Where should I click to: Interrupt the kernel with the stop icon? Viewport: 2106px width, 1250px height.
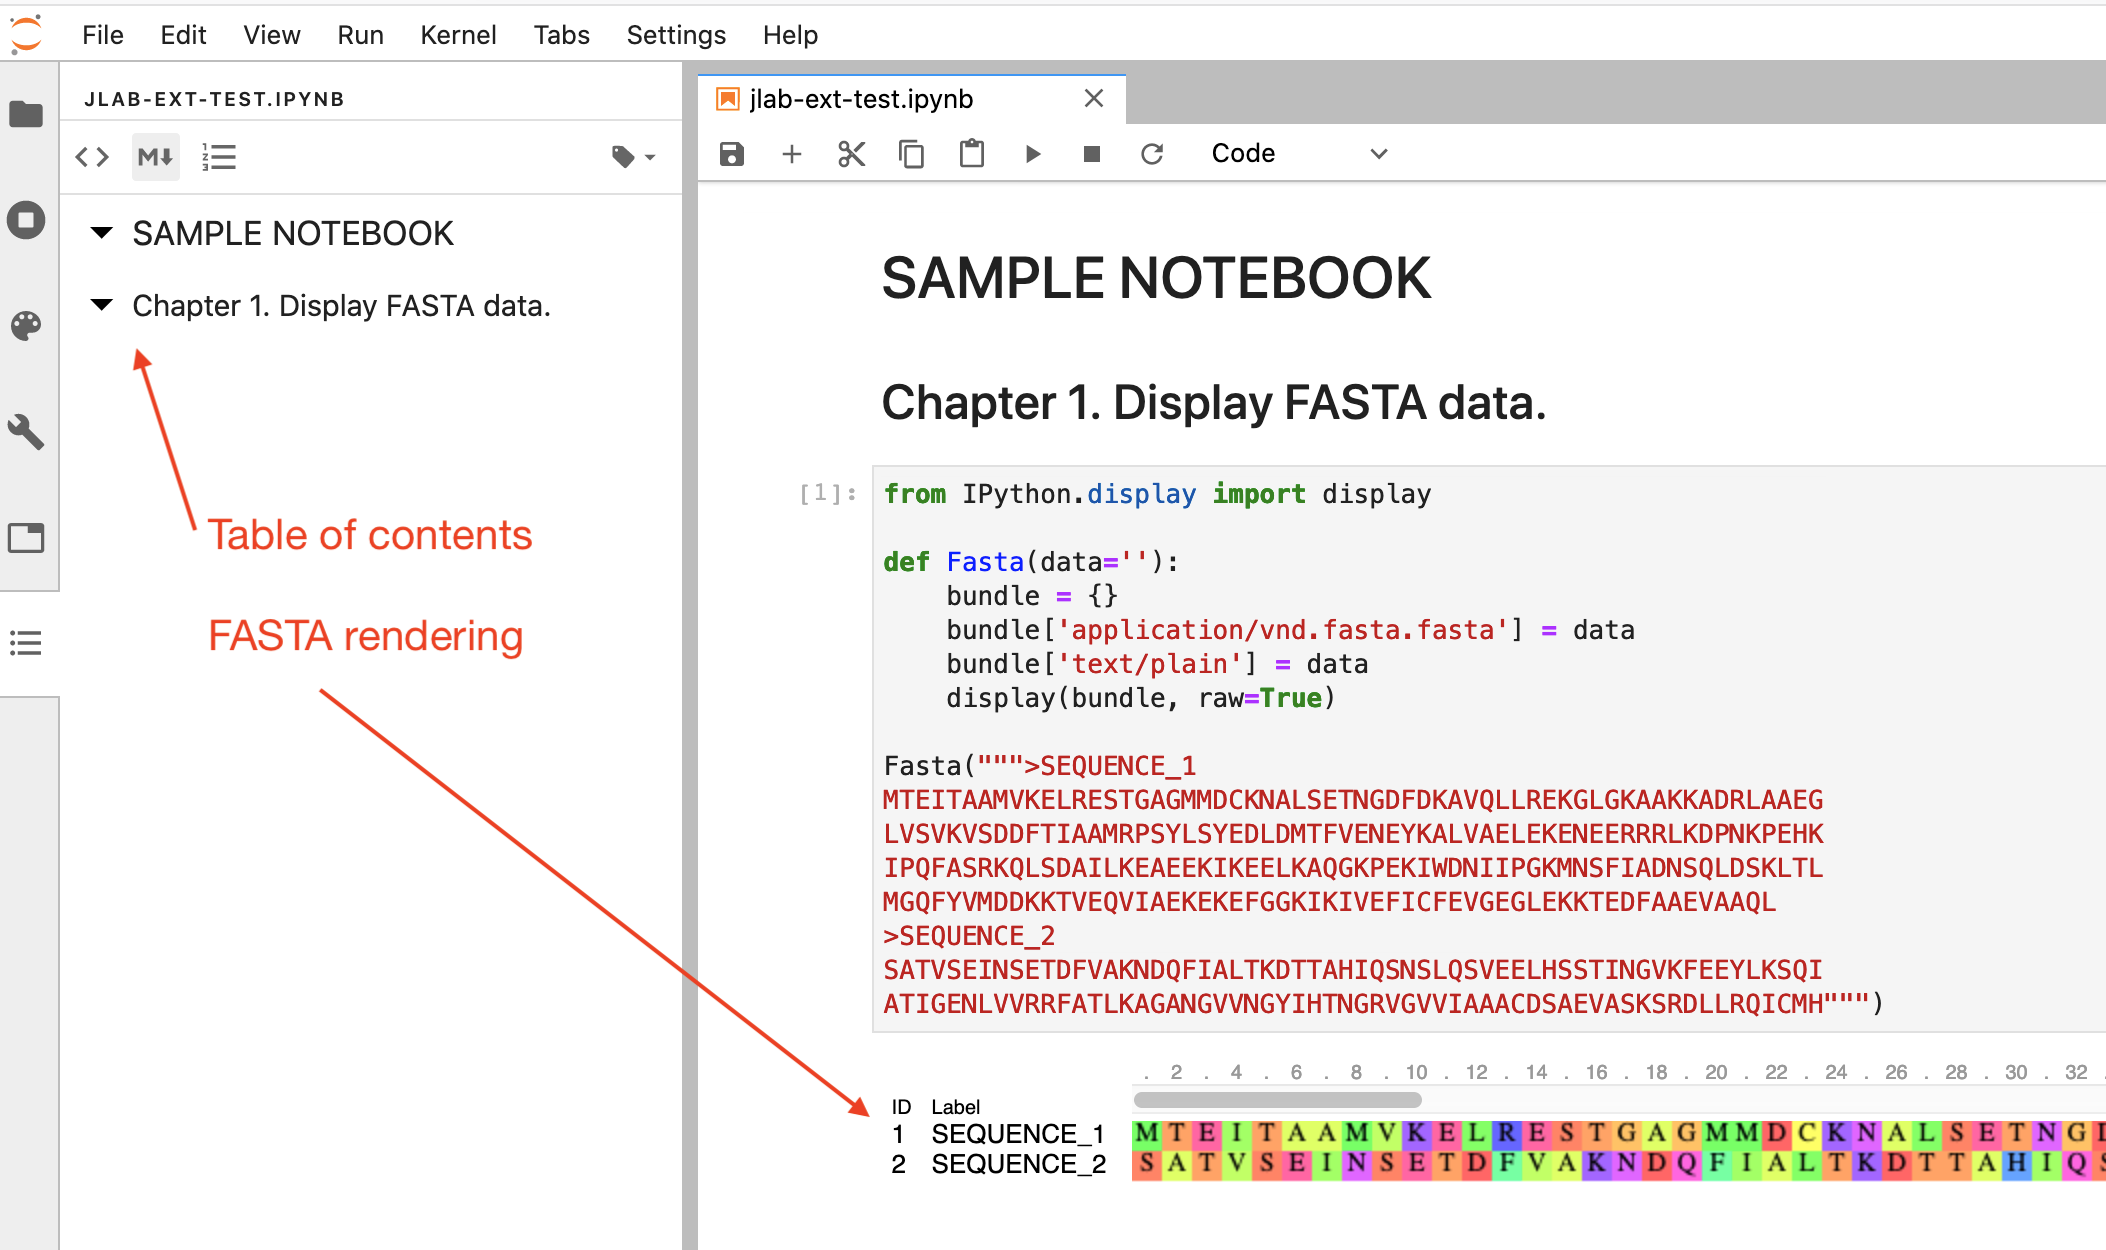coord(1092,154)
